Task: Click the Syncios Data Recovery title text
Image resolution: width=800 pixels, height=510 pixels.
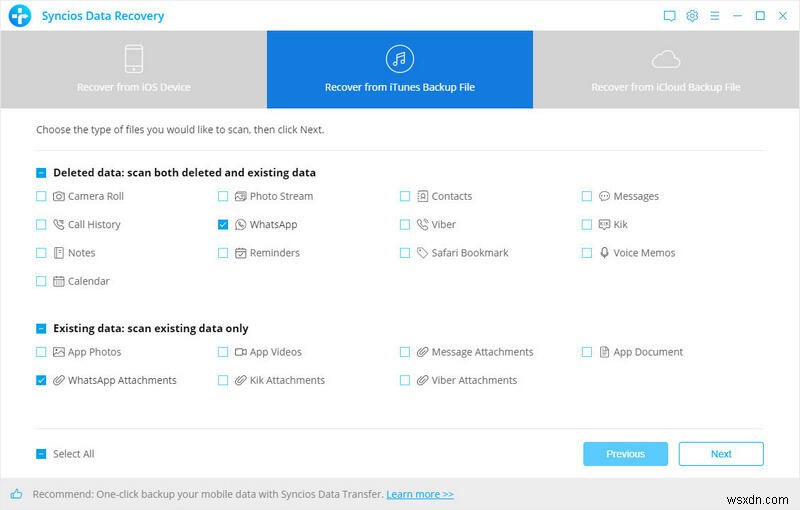Action: (x=103, y=16)
